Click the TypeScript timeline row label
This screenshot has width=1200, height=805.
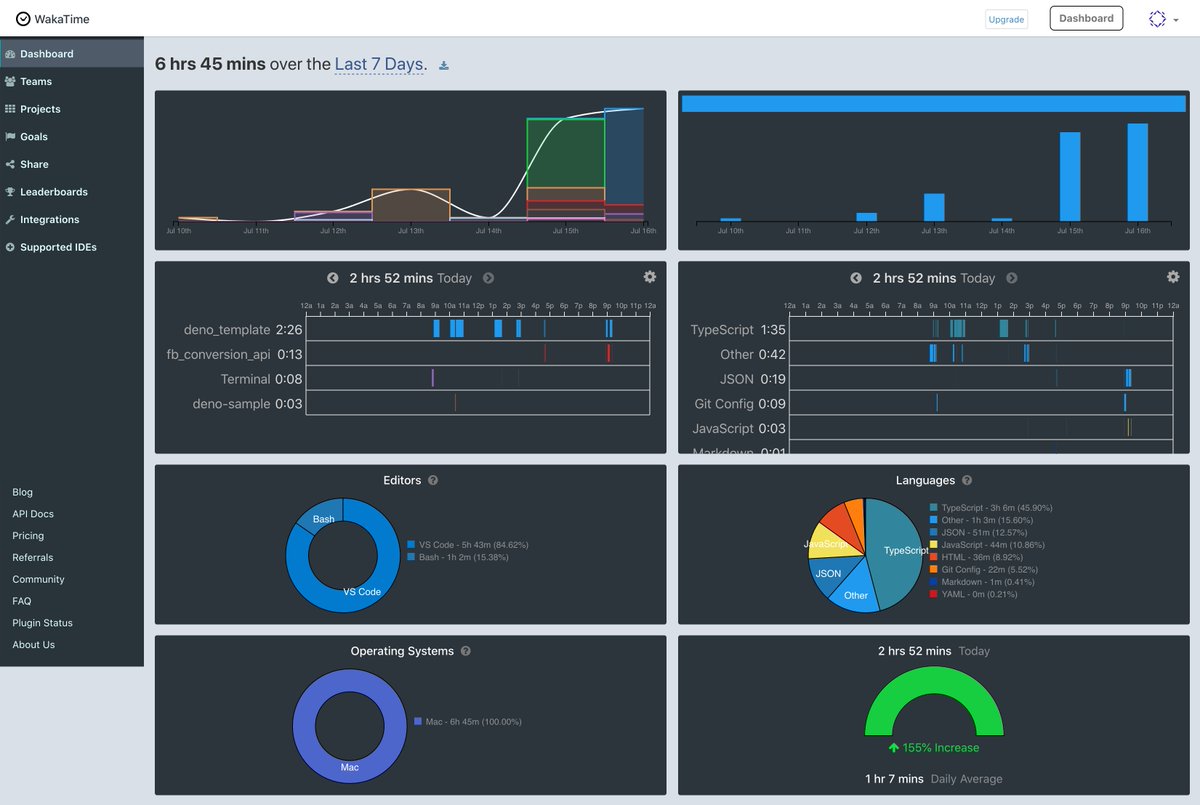pyautogui.click(x=722, y=329)
